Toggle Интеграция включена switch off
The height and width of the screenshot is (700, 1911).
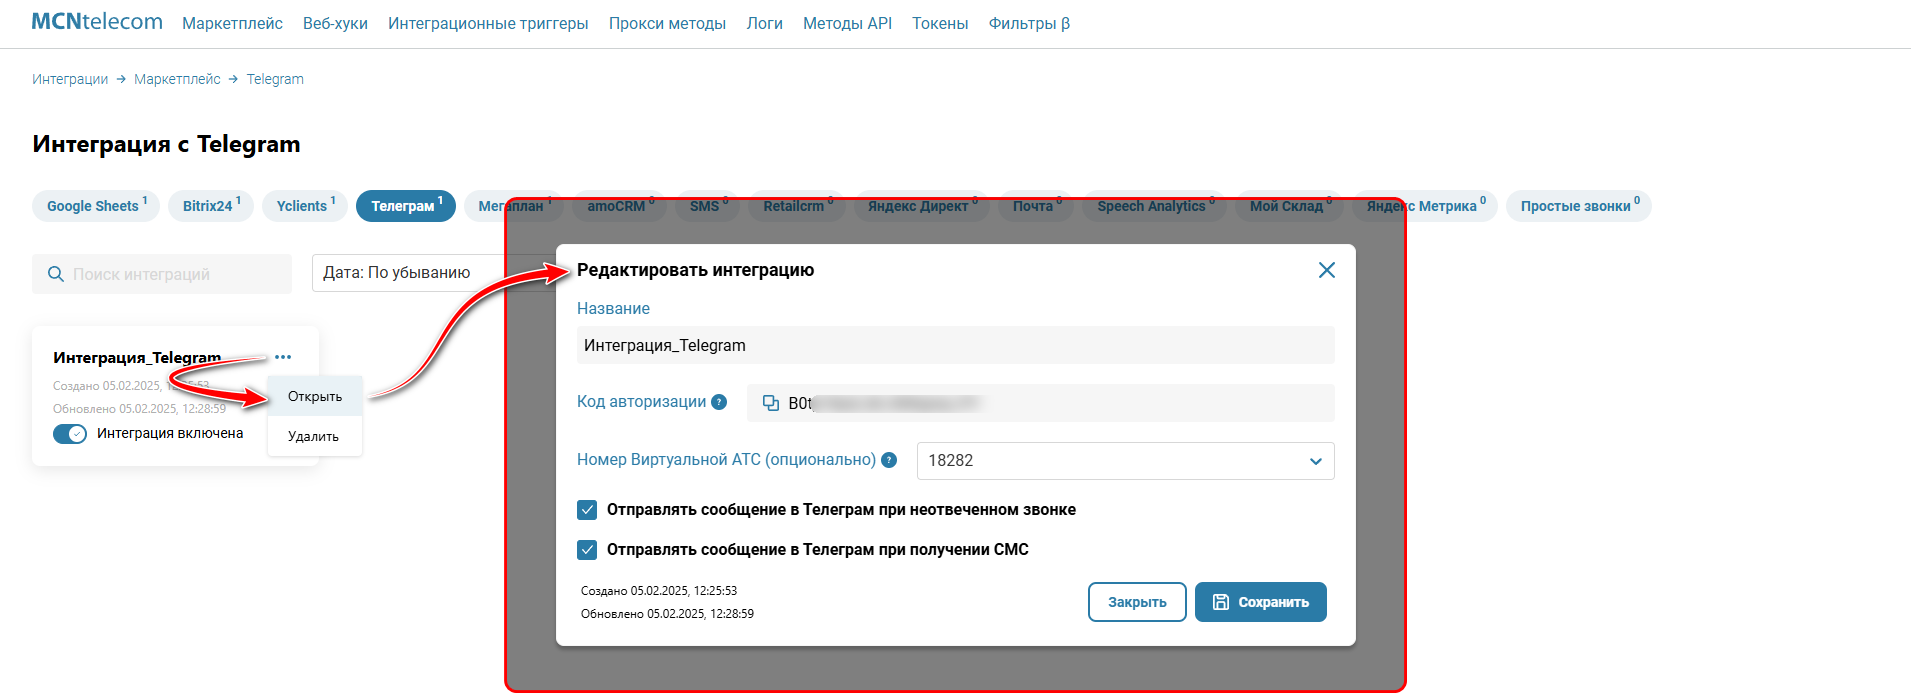point(70,434)
